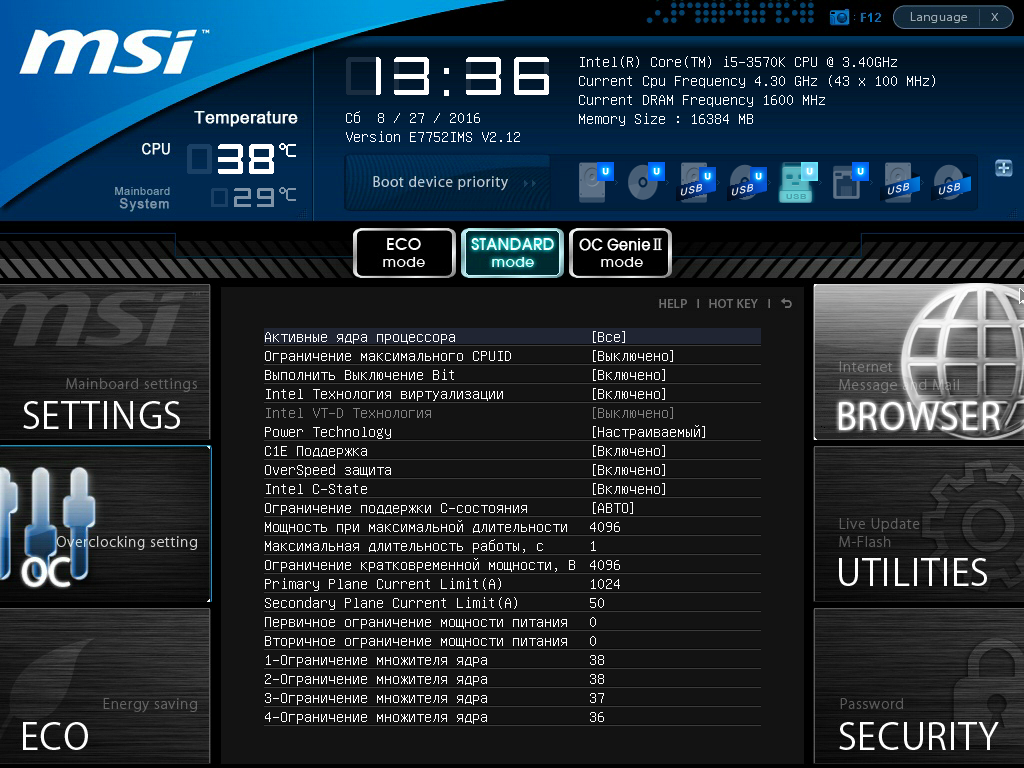Click Memory Size : 16384 MB text
This screenshot has width=1024, height=768.
point(666,119)
